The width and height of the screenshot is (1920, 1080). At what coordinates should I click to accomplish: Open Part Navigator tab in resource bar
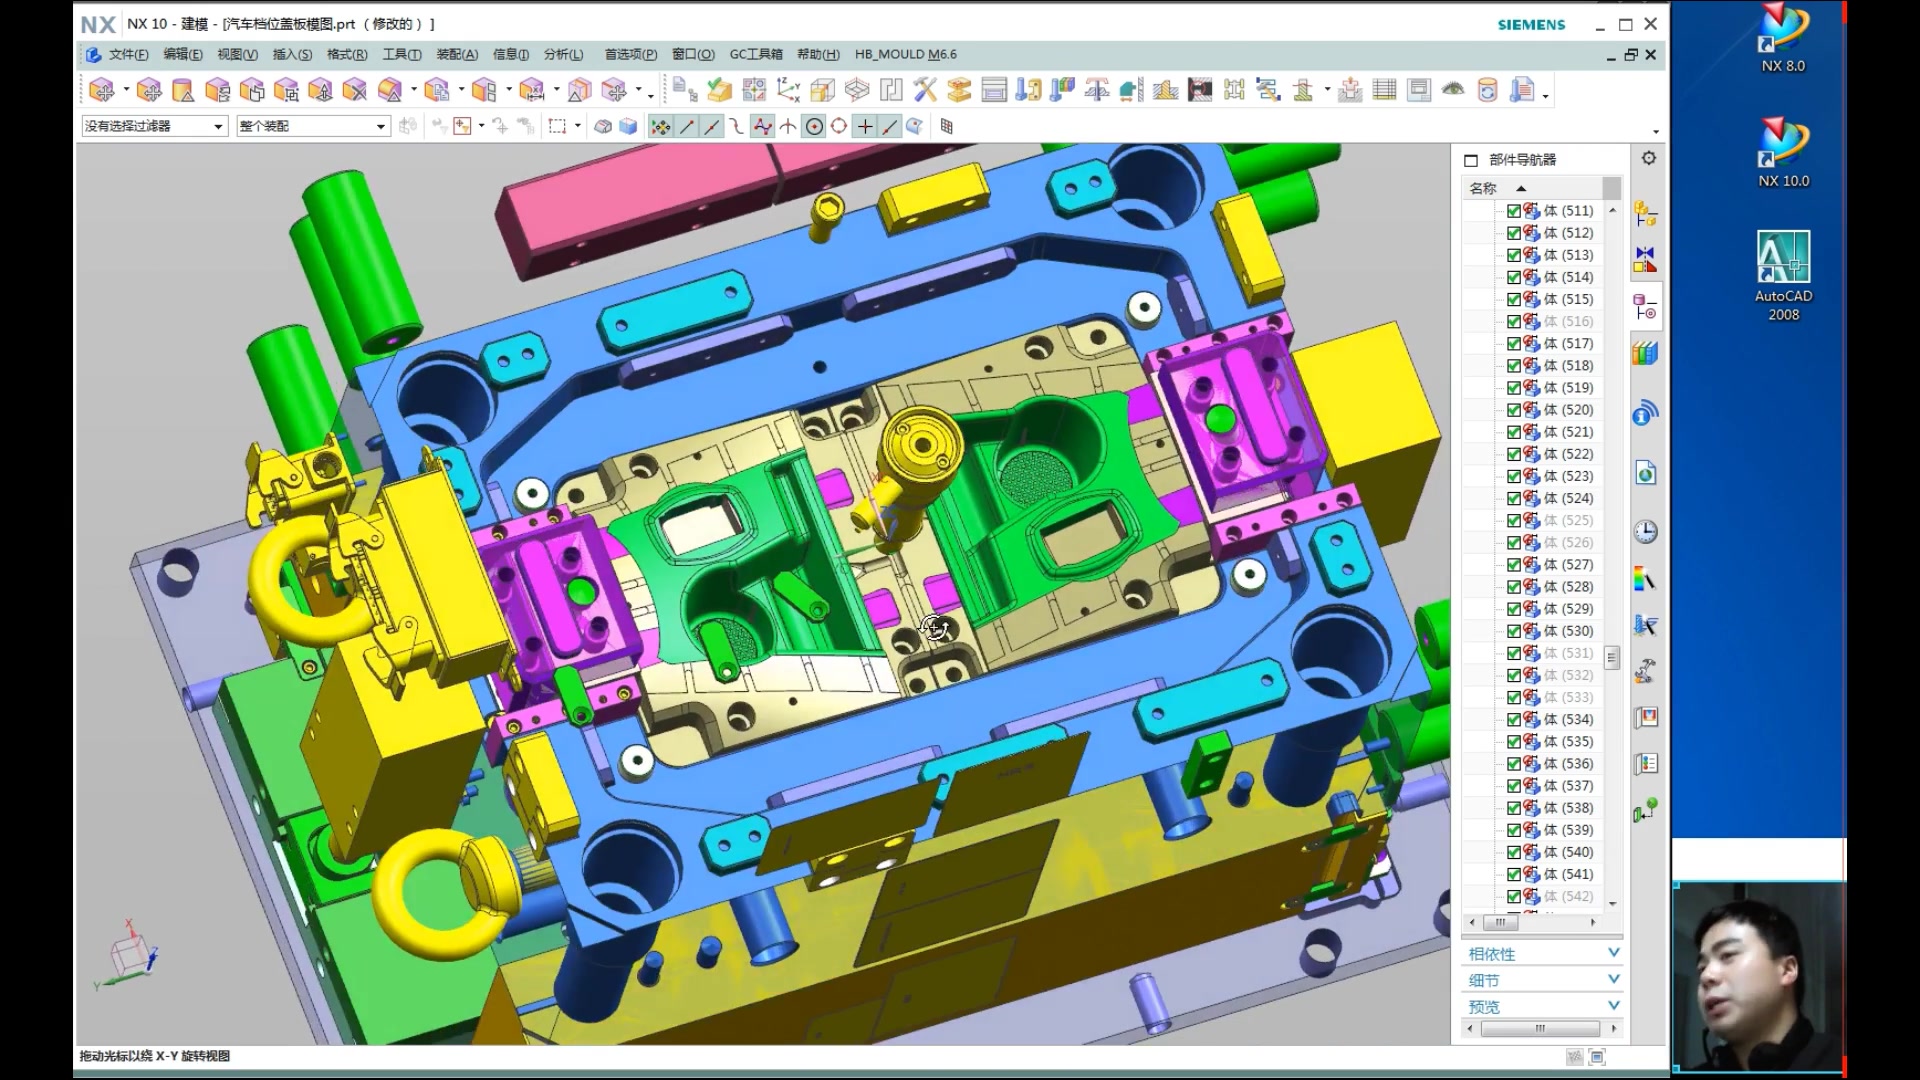tap(1645, 307)
